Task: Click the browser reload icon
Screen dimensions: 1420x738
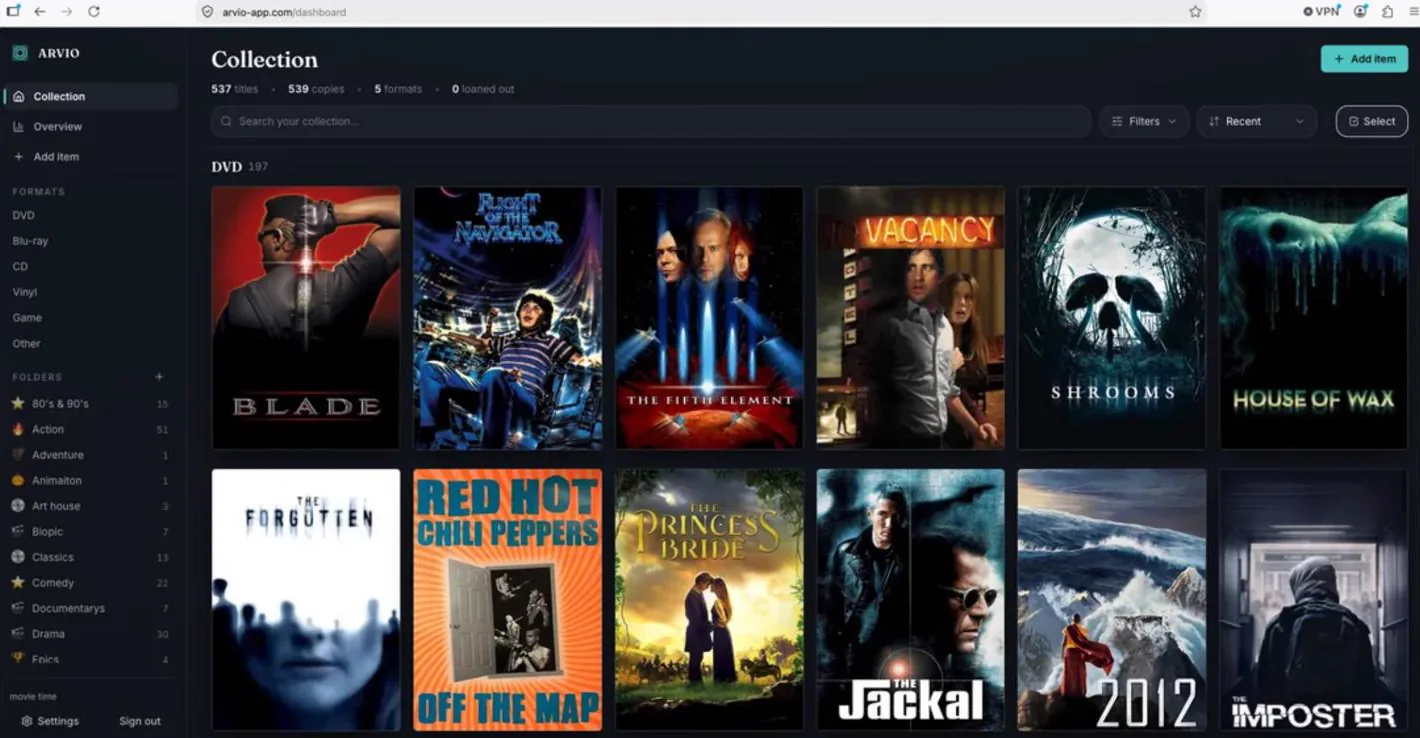Action: (x=93, y=12)
